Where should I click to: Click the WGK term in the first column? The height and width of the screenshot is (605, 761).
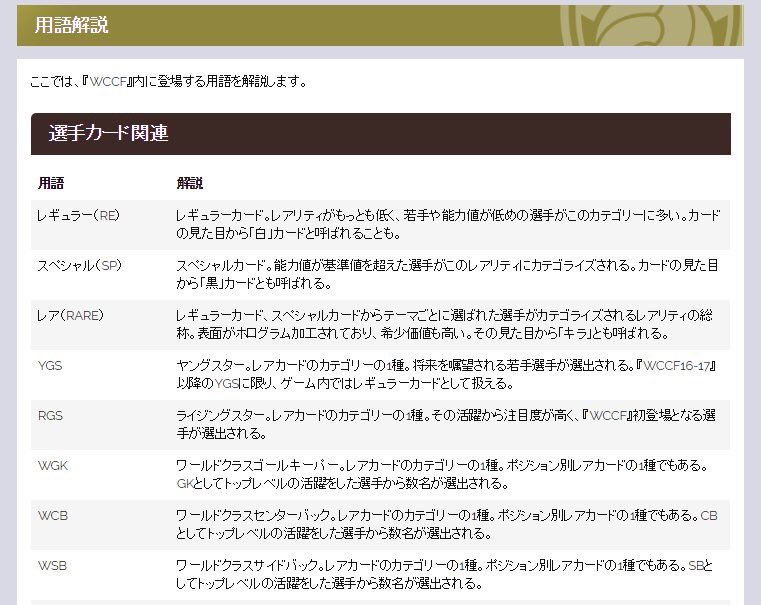click(x=53, y=465)
